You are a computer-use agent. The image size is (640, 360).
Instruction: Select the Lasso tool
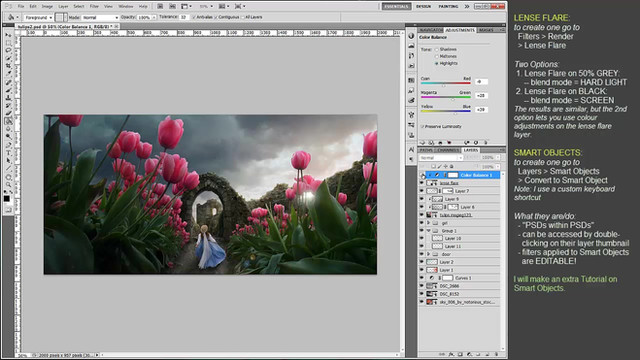coord(8,51)
